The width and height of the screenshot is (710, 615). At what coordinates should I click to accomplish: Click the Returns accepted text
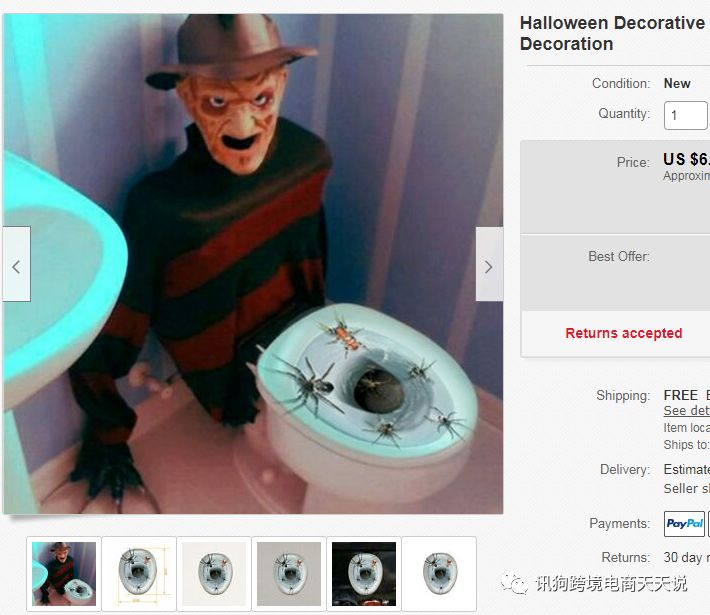tap(624, 333)
